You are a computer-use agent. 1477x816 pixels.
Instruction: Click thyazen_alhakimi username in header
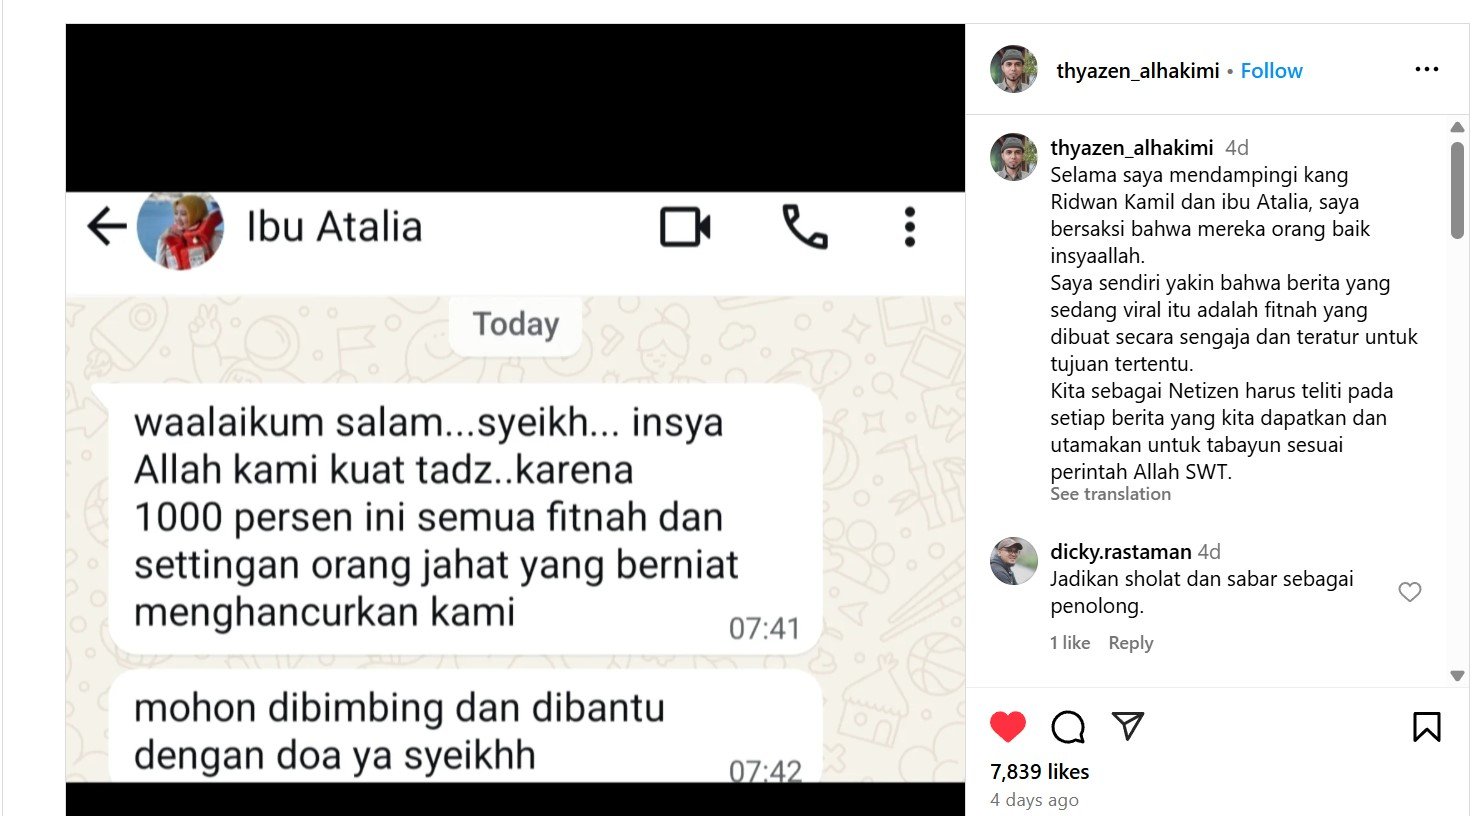coord(1138,70)
